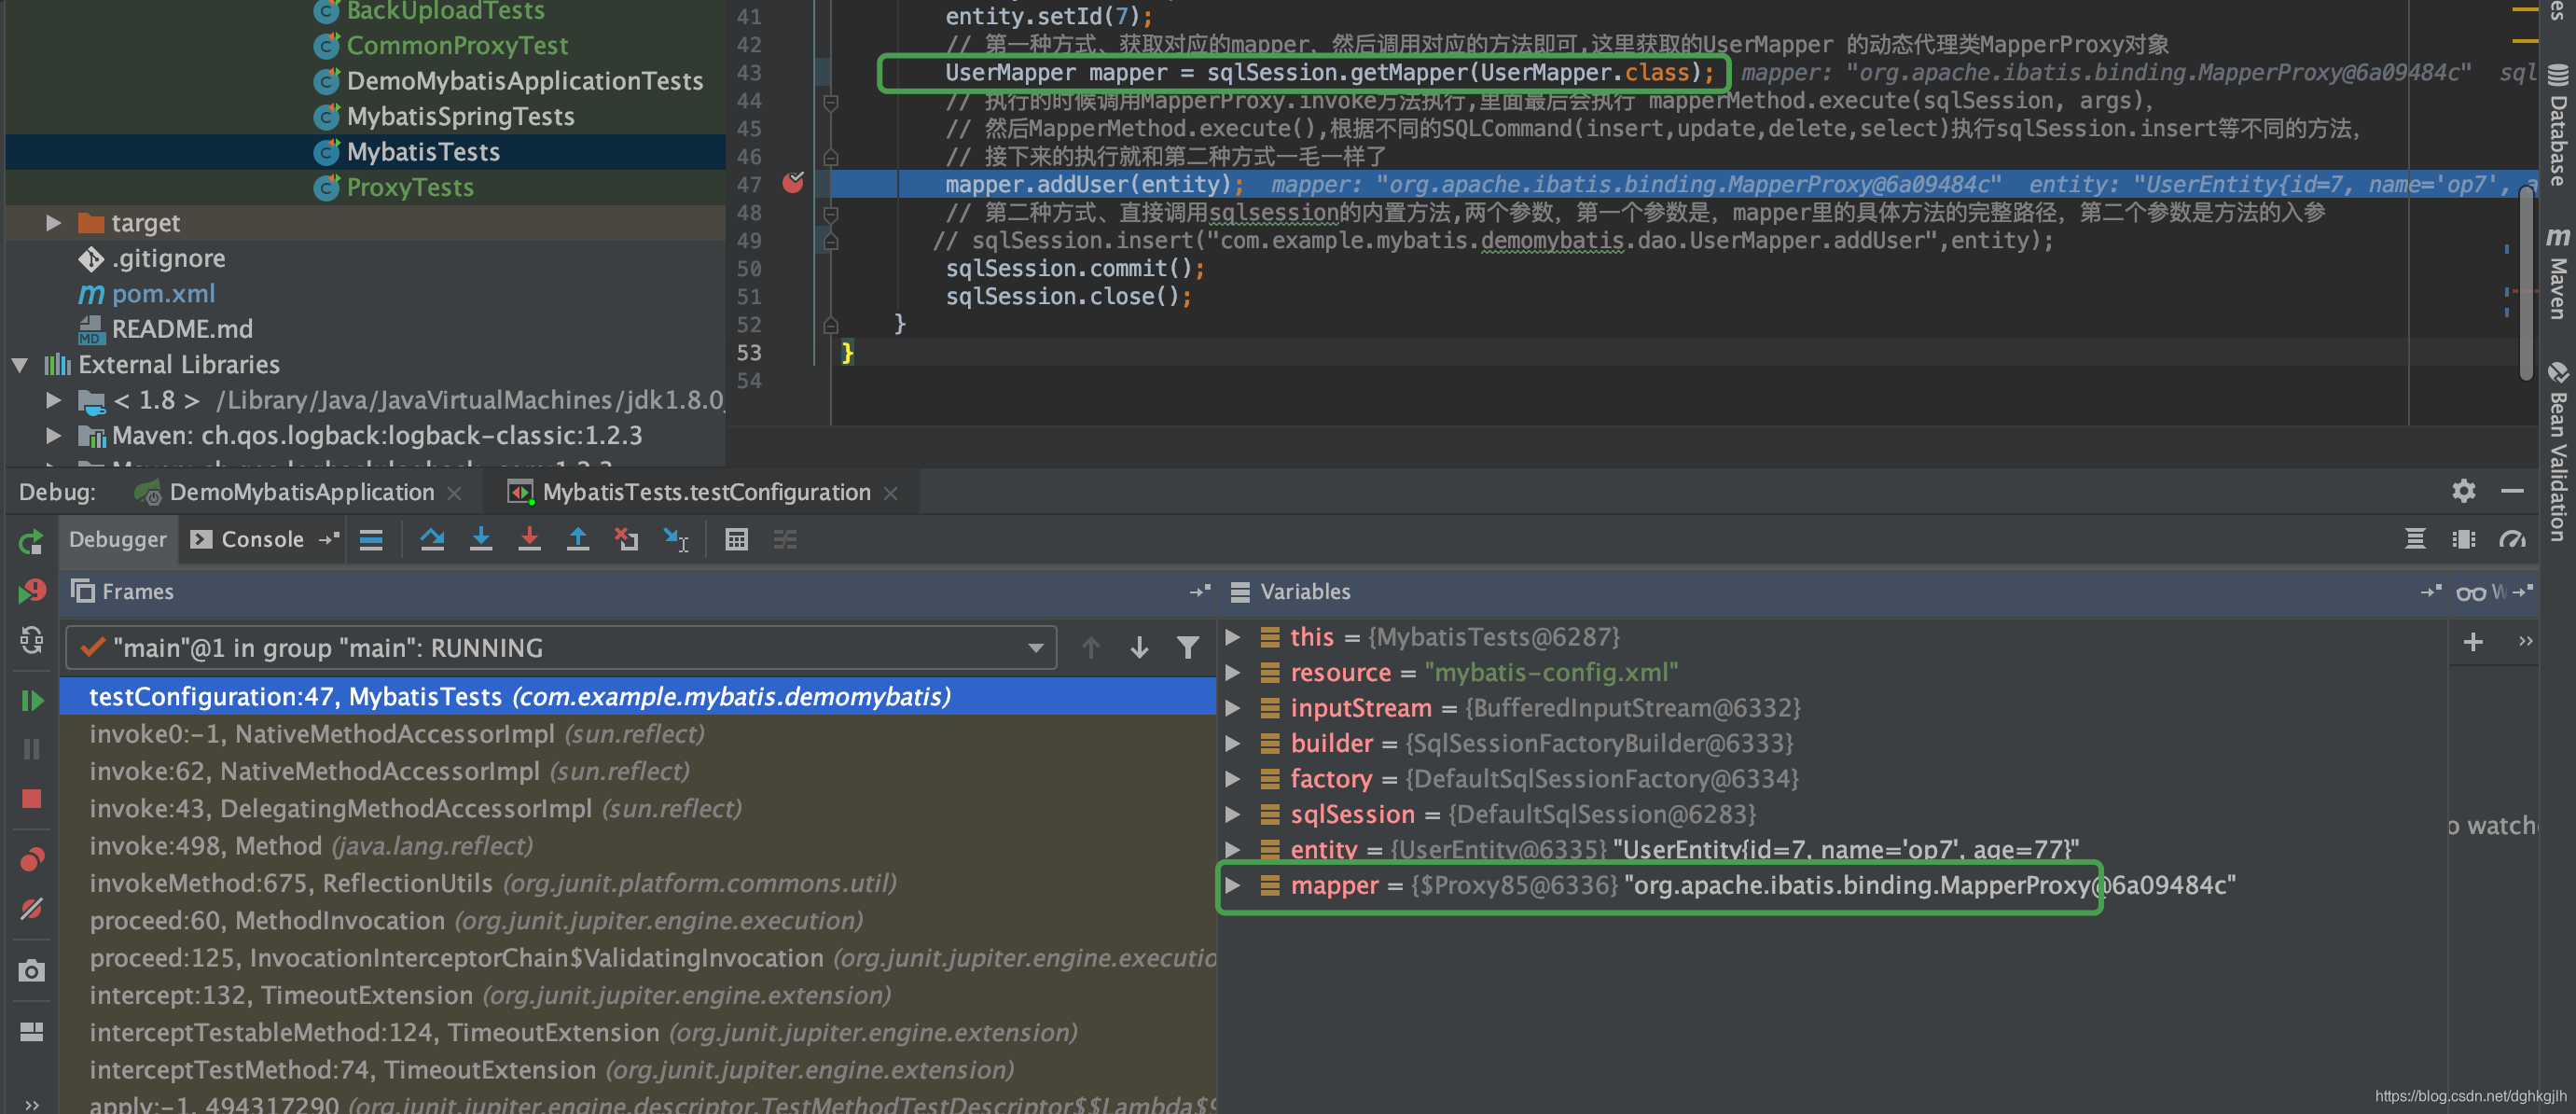Toggle the breakpoint on line 47
Screen dimensions: 2576x1114
tap(793, 183)
